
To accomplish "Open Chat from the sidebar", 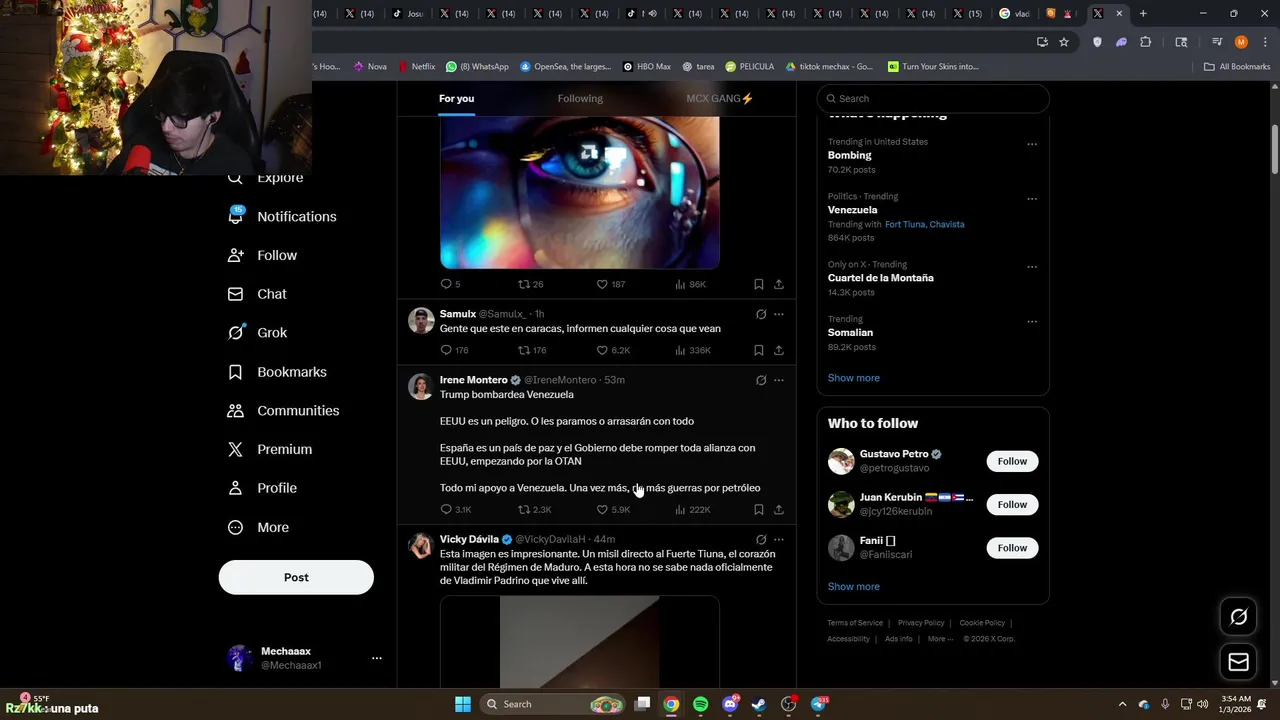I will [258, 294].
